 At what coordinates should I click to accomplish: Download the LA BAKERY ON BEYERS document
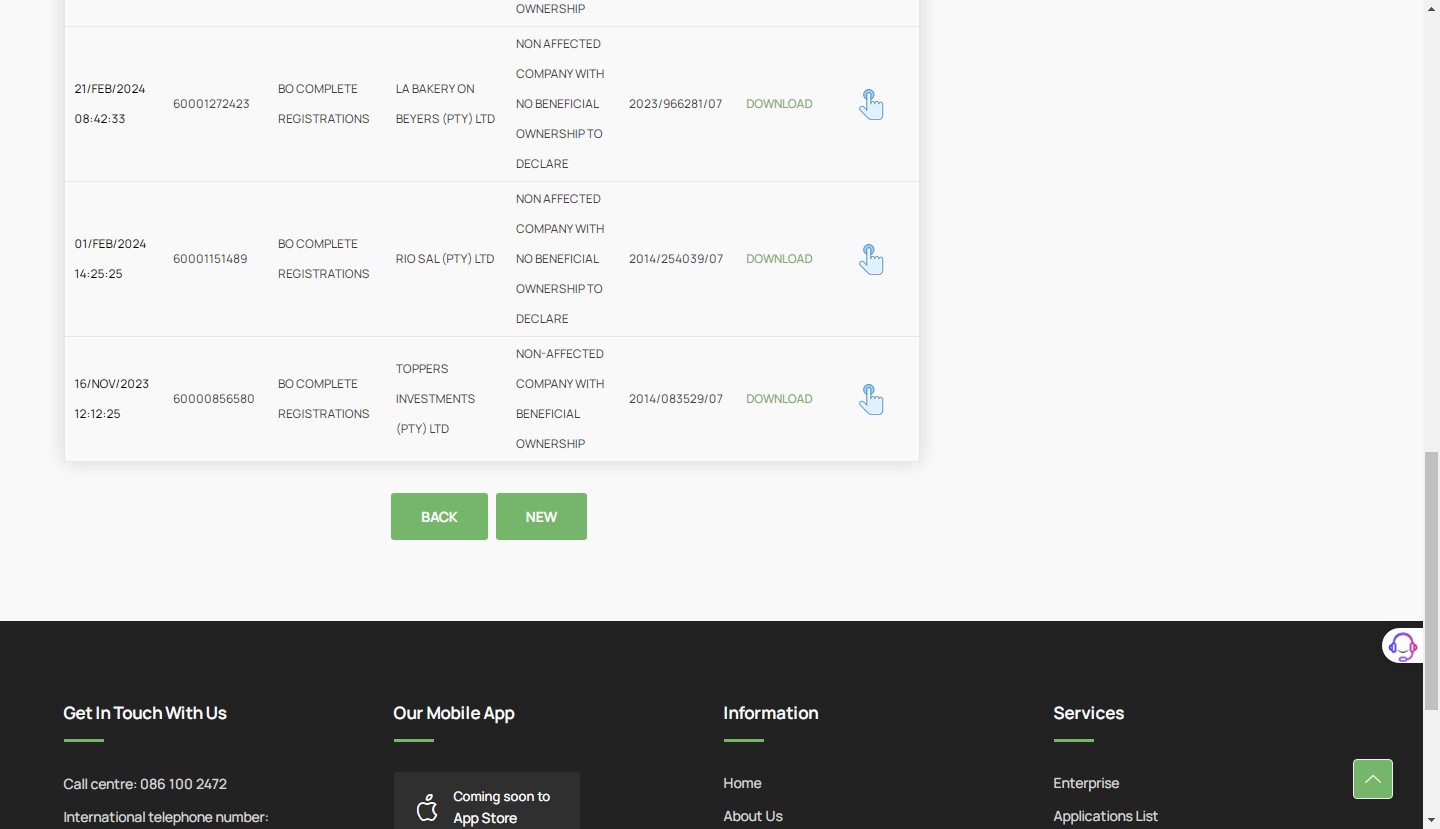pos(778,104)
